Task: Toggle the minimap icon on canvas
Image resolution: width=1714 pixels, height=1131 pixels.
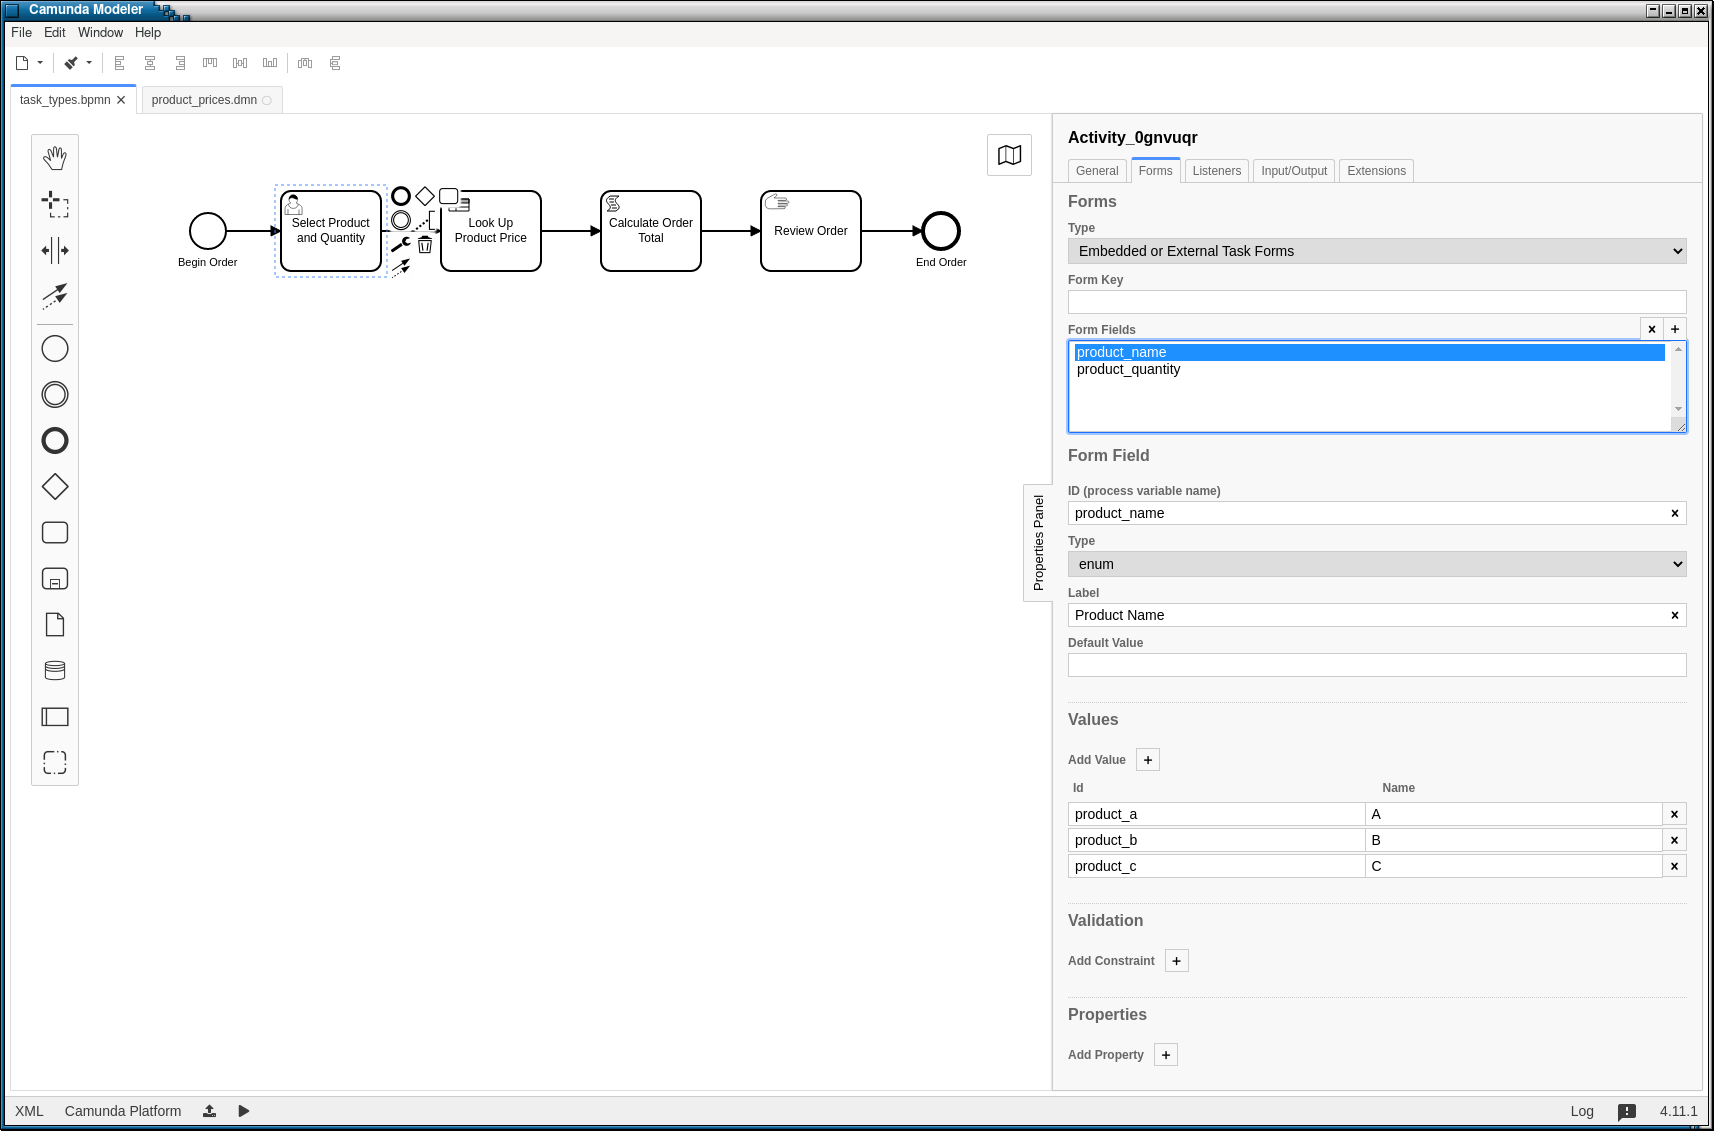Action: 1010,155
